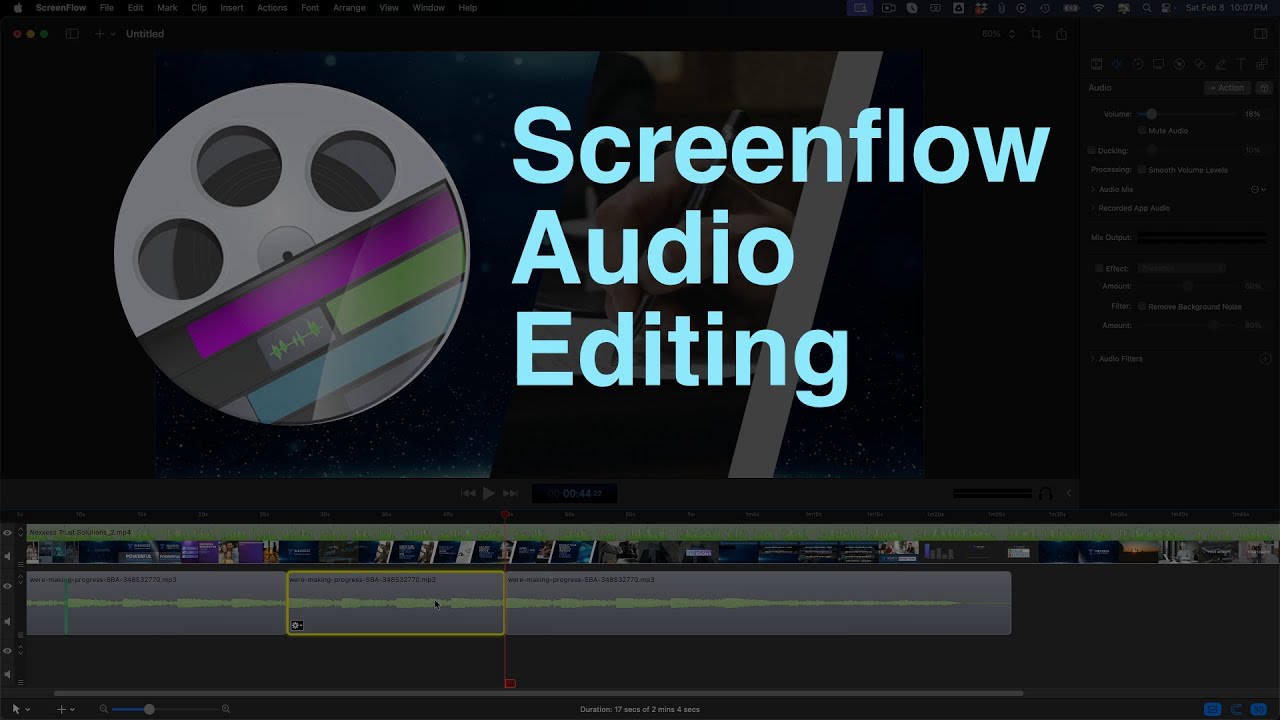The width and height of the screenshot is (1280, 720).
Task: Open the canvas zoom percentage stepper
Action: click(1011, 34)
